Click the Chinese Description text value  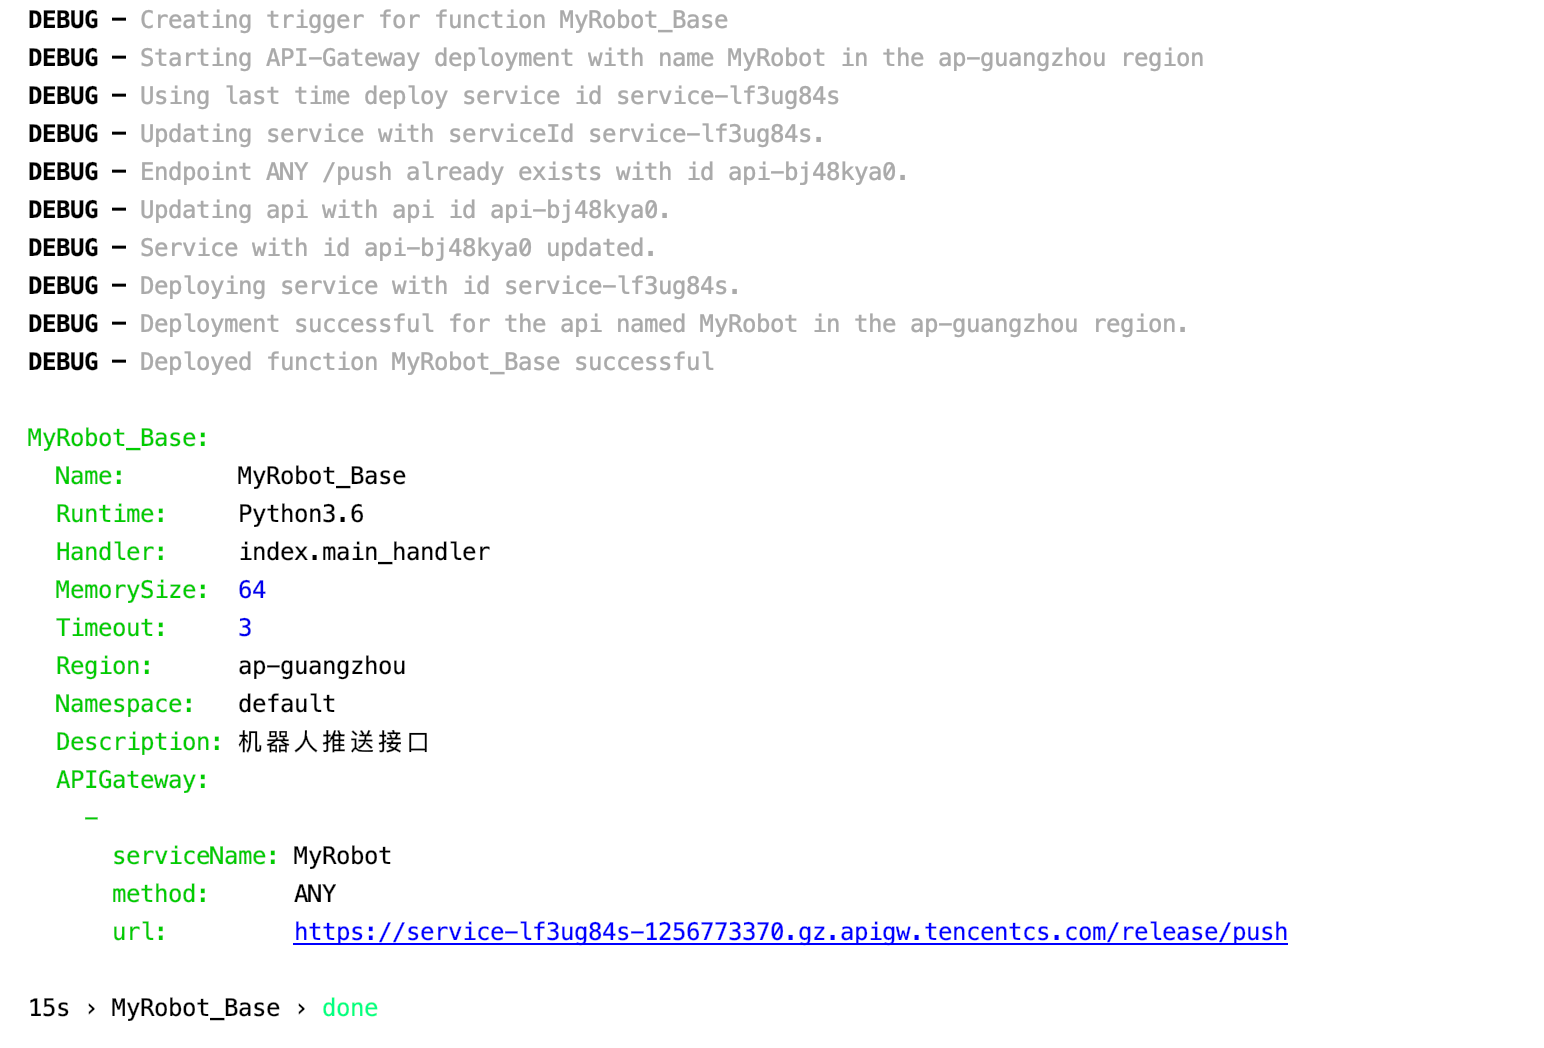334,742
